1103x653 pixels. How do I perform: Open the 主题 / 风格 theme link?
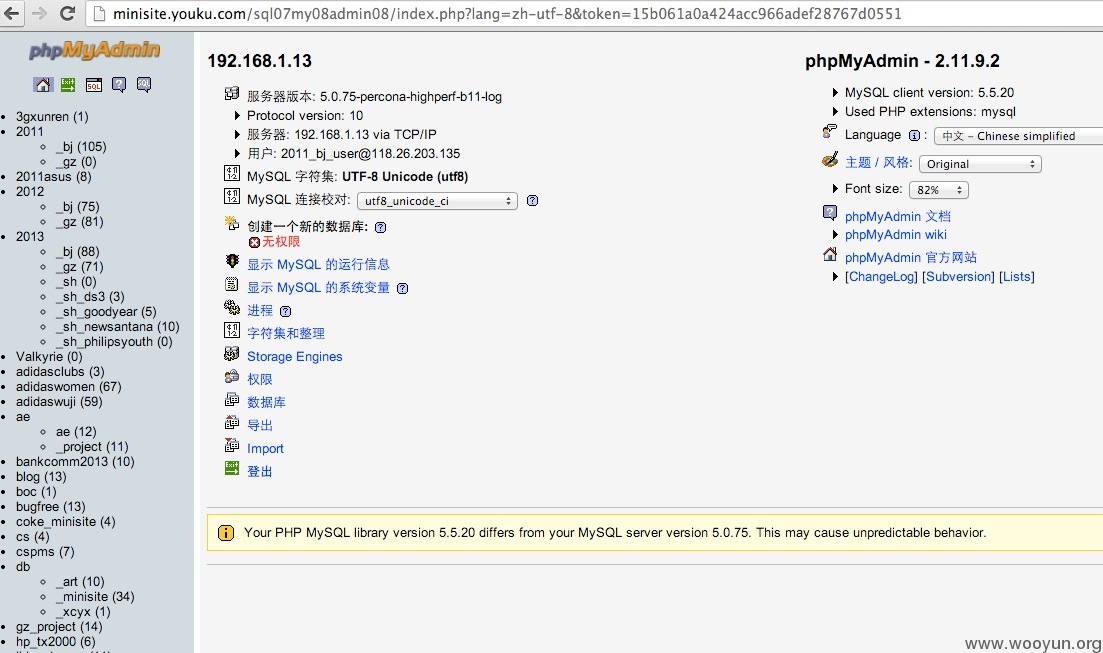[x=879, y=163]
